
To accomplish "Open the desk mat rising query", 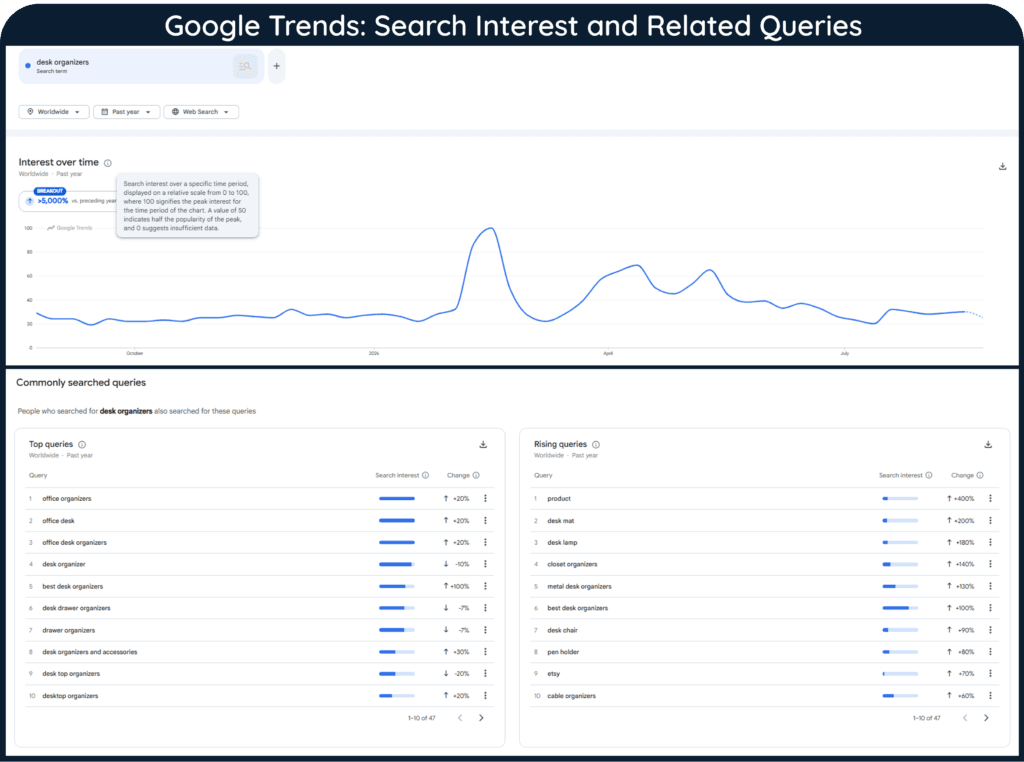I will (x=560, y=520).
